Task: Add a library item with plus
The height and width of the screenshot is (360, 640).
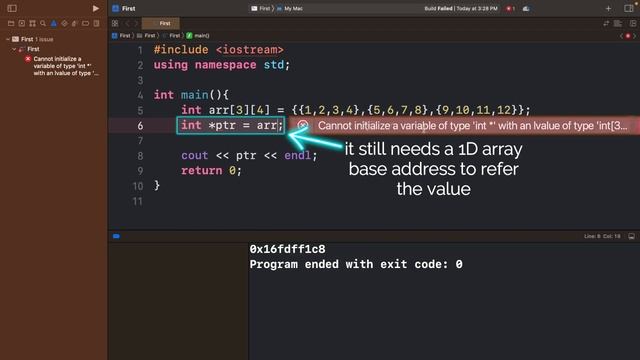Action: [608, 8]
